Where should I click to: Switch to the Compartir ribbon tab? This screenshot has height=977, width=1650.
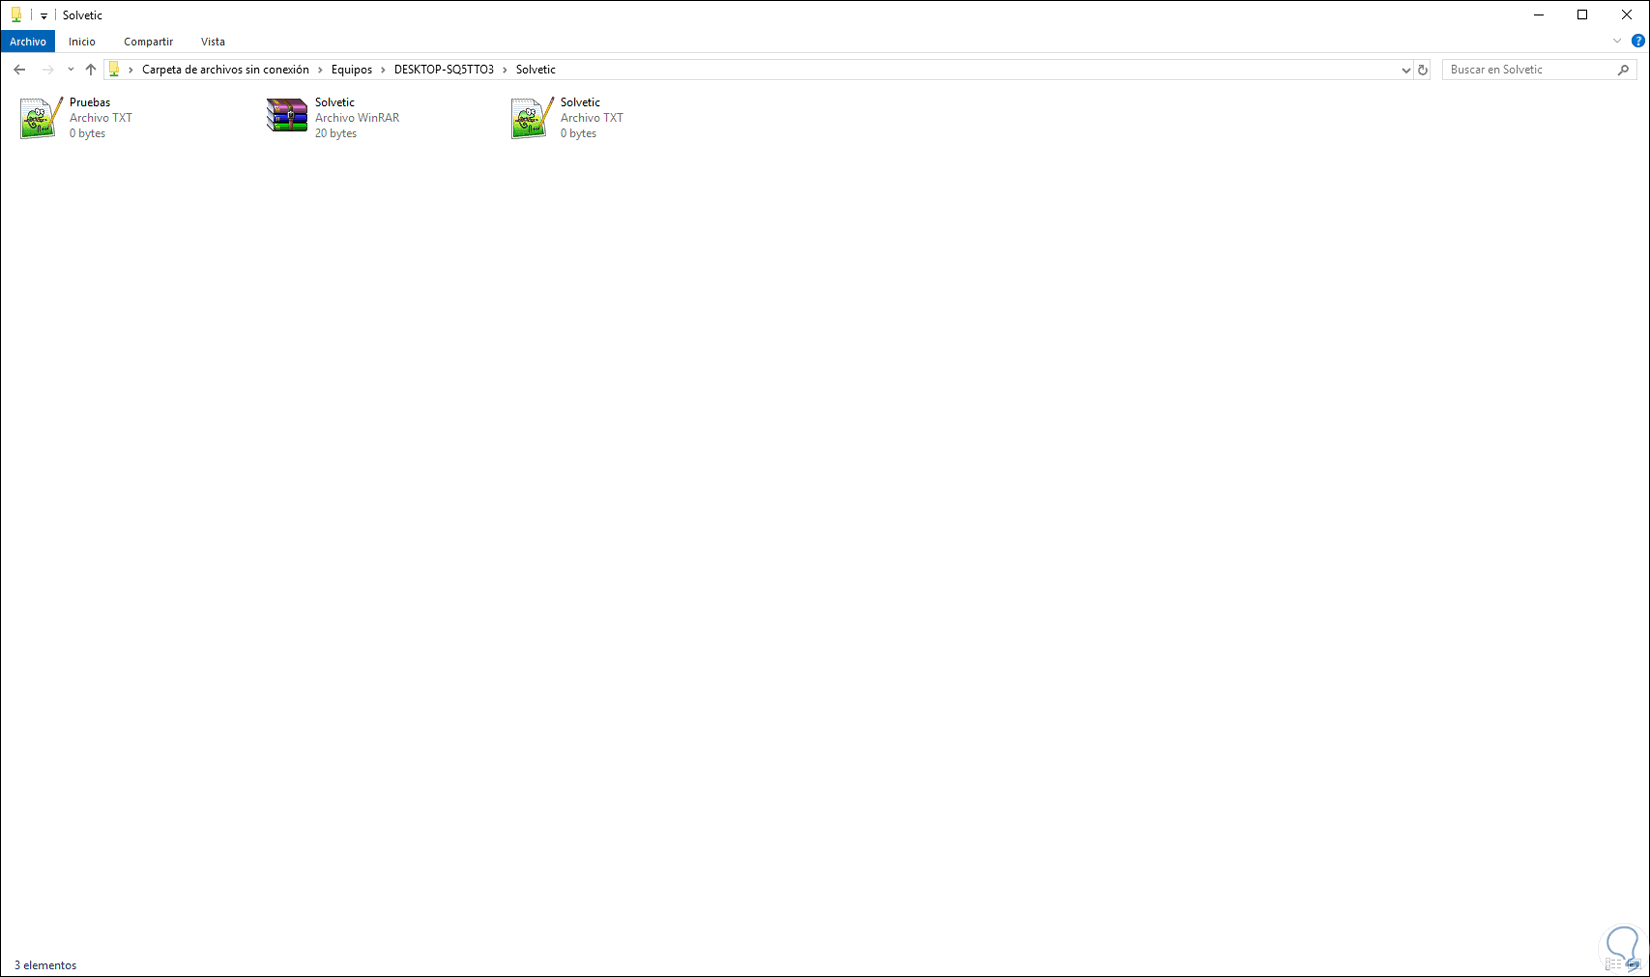148,41
